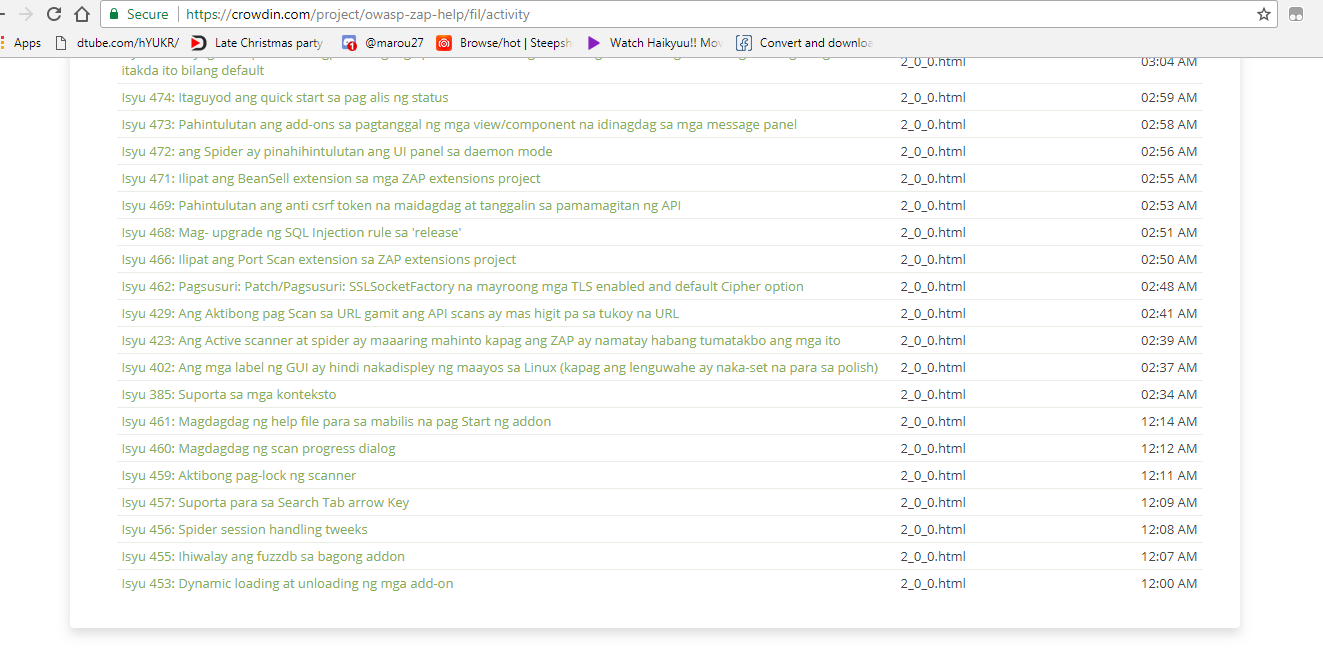This screenshot has width=1323, height=666.
Task: Click the 02:59 AM timestamp
Action: point(1169,98)
